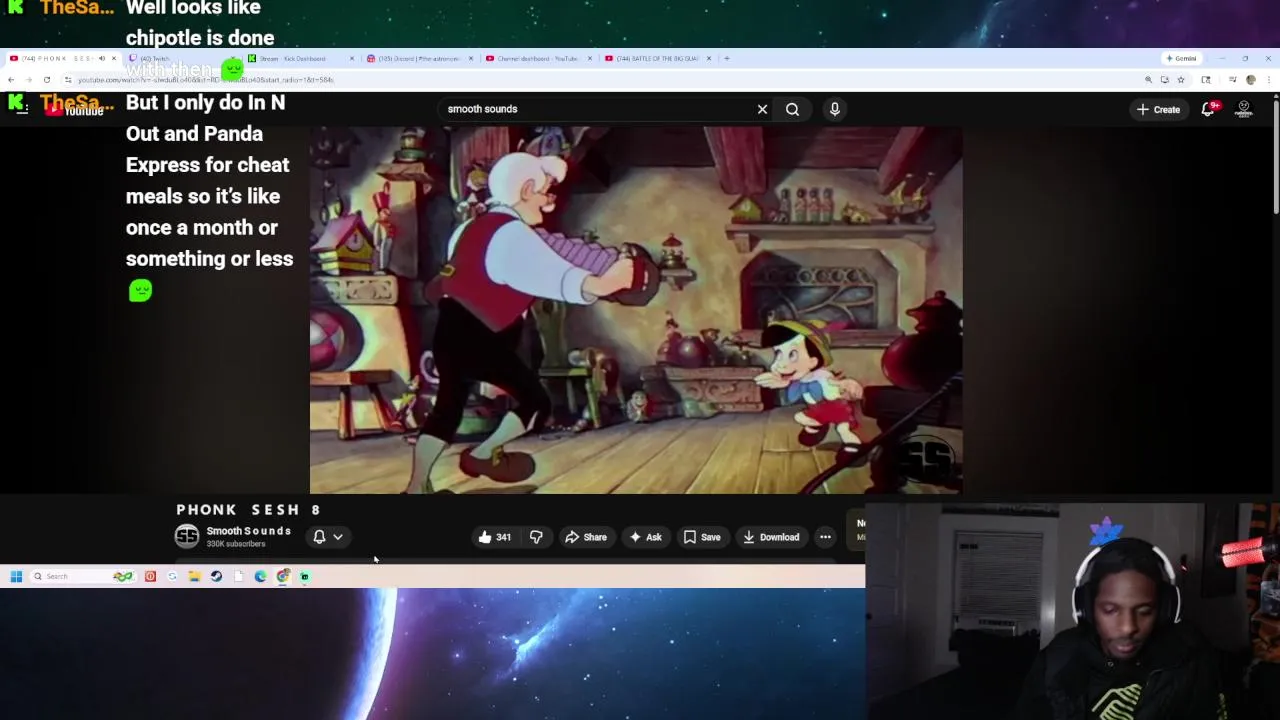Share the PHONK SESH 8 video
The width and height of the screenshot is (1280, 720).
(586, 537)
